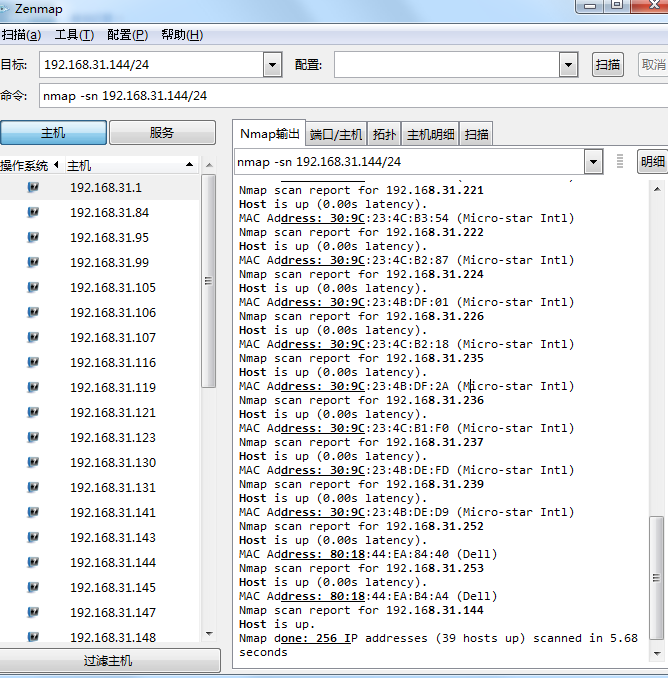This screenshot has width=668, height=678.
Task: Click OS icon beside host 192.168.31.130
Action: [33, 462]
